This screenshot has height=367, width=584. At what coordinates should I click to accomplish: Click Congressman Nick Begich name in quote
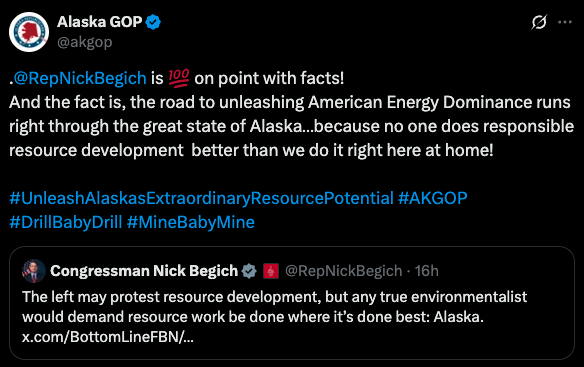pyautogui.click(x=144, y=271)
